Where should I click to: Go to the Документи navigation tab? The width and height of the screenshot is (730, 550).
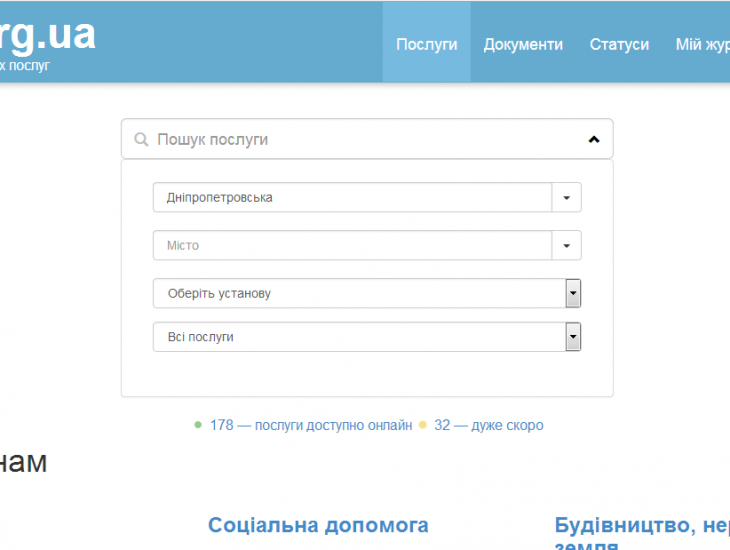523,44
